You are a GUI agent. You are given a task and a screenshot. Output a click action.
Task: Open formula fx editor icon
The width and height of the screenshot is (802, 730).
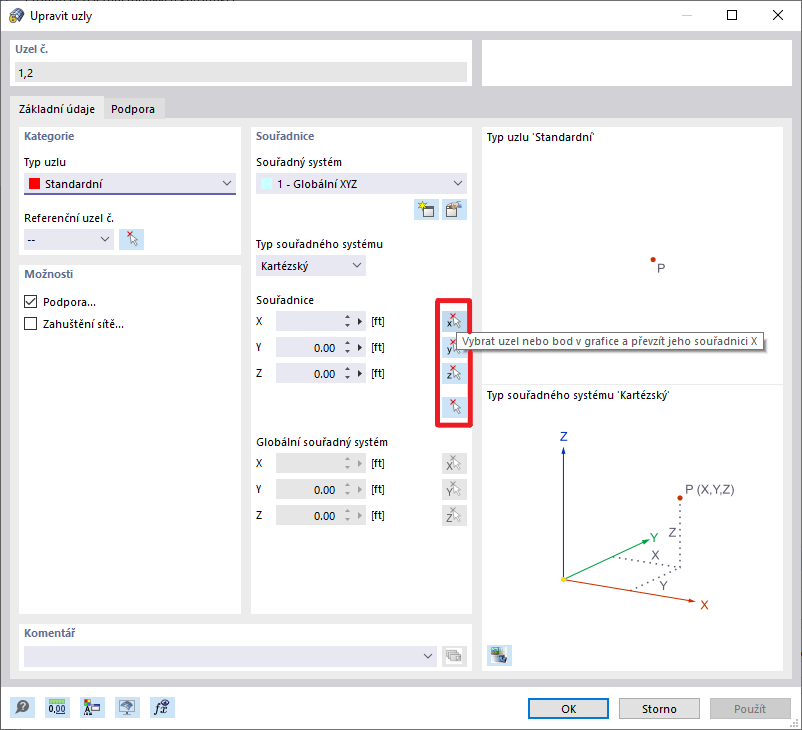(162, 707)
